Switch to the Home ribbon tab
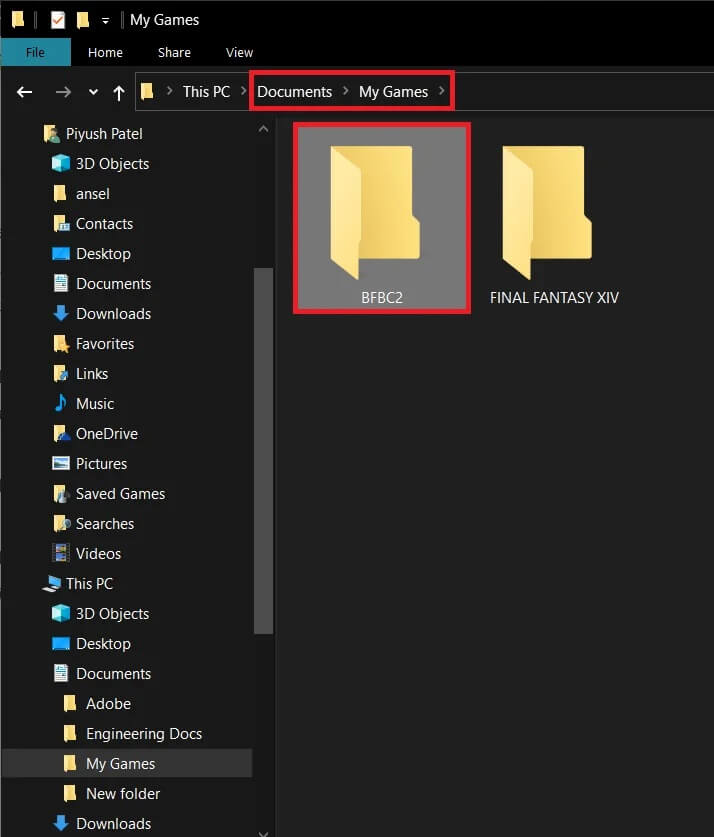Viewport: 714px width, 837px height. [105, 52]
